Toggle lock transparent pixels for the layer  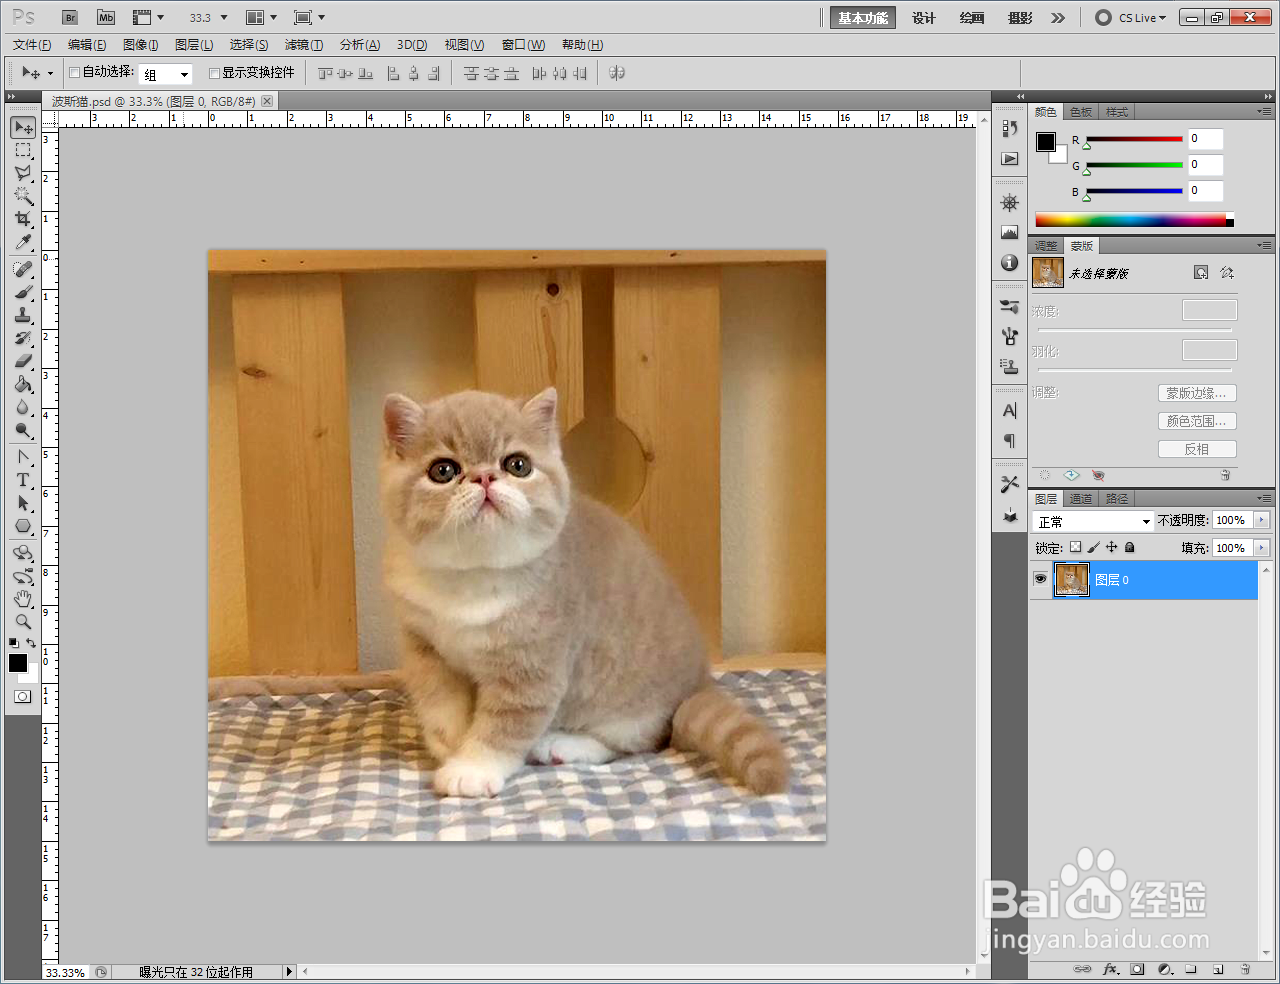click(1075, 547)
